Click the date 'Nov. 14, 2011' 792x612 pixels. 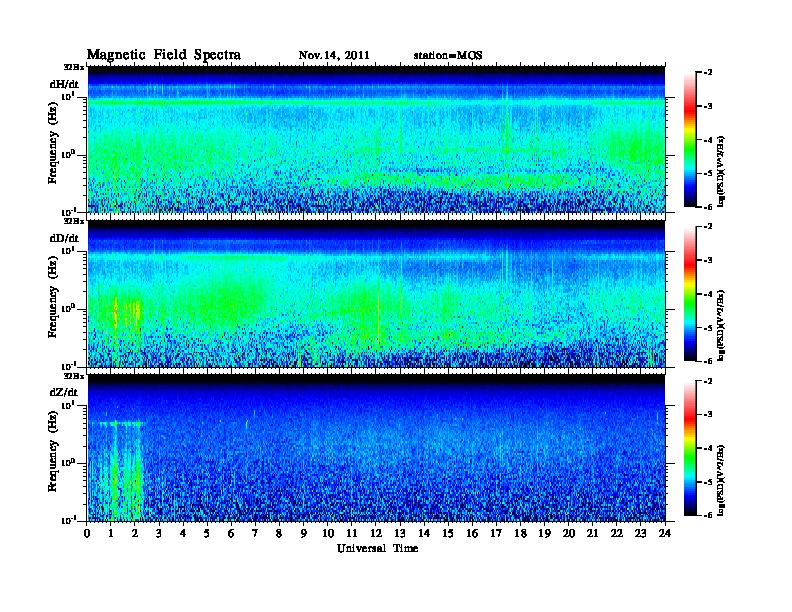[334, 56]
